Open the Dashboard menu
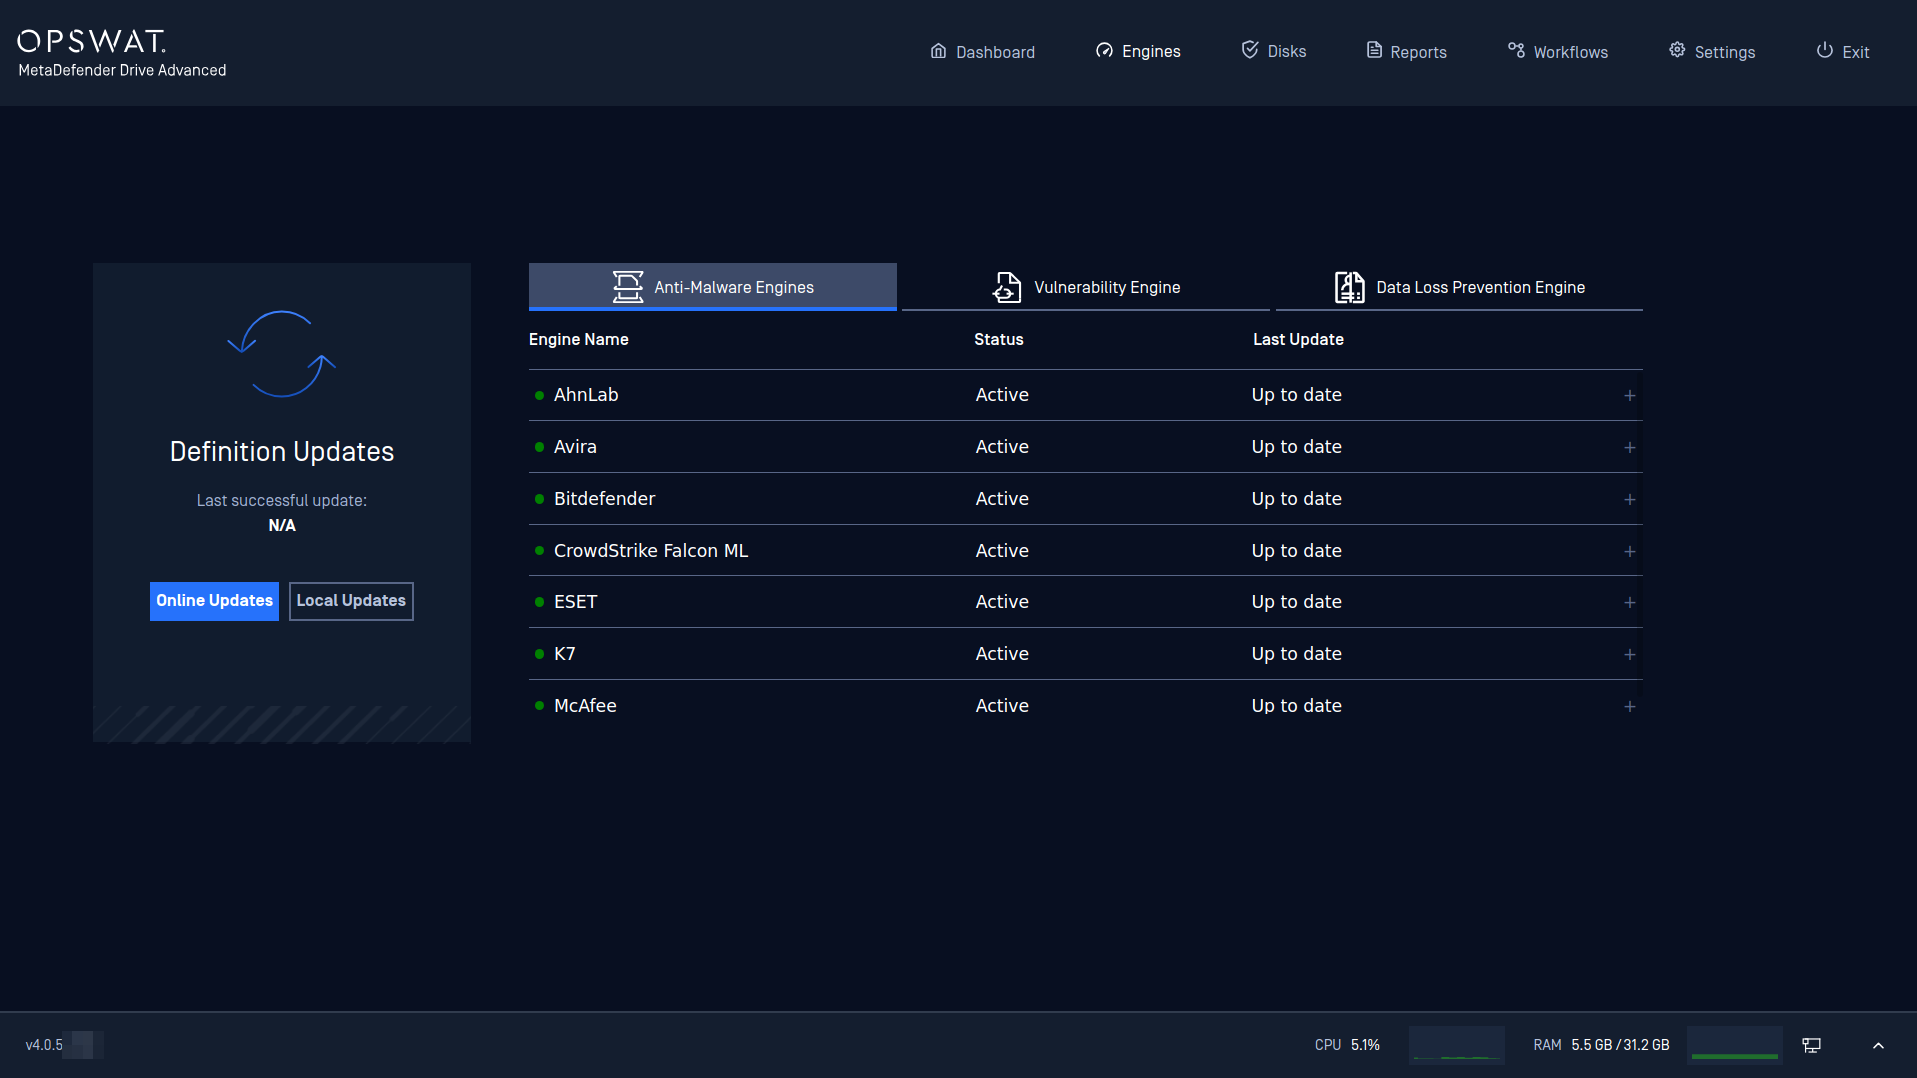Image resolution: width=1917 pixels, height=1078 pixels. coord(983,51)
